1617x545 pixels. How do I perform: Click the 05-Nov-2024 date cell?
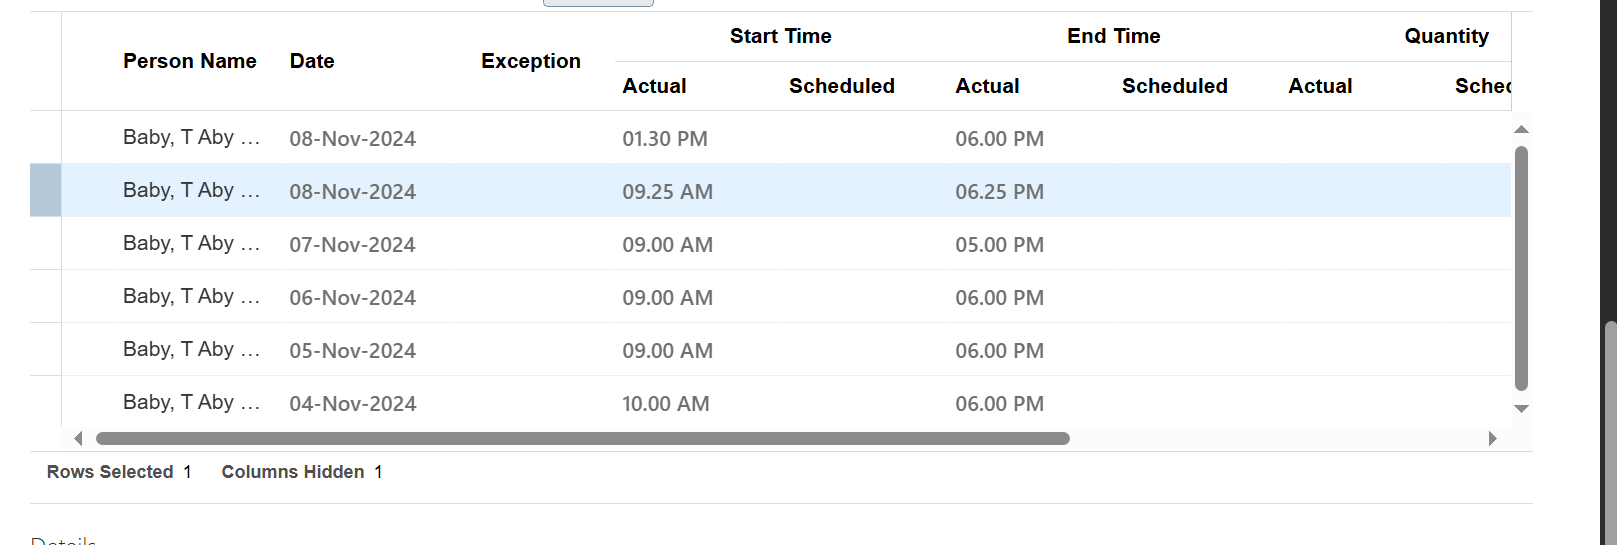tap(353, 351)
